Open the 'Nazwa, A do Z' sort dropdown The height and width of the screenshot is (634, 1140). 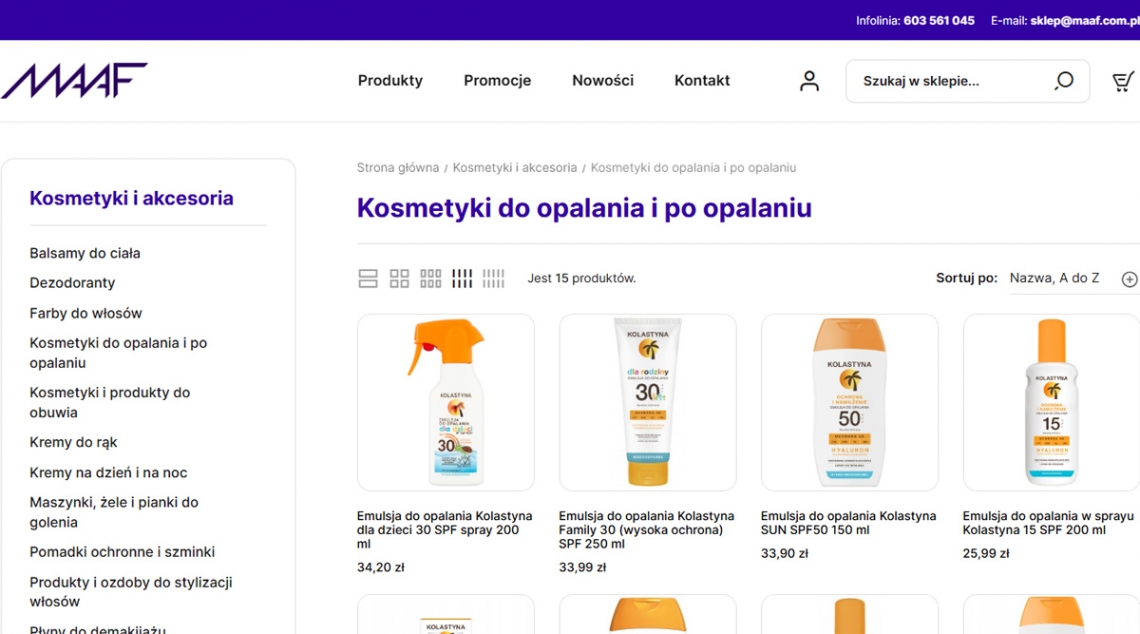coord(1054,278)
